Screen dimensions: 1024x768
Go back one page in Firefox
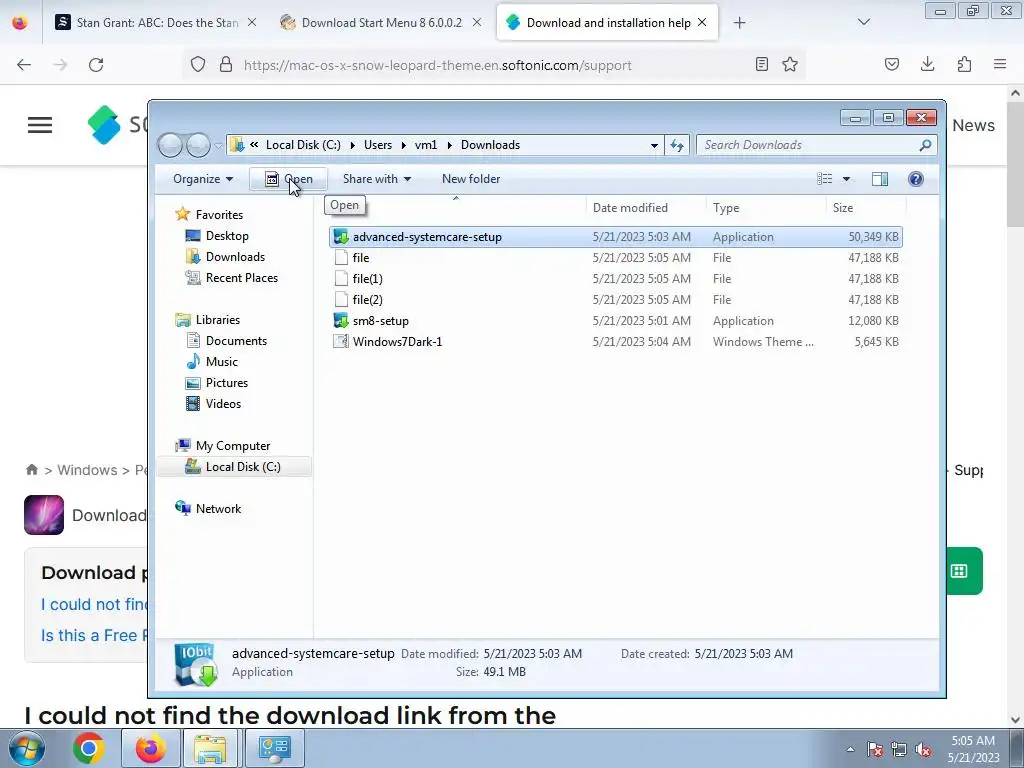coord(24,65)
